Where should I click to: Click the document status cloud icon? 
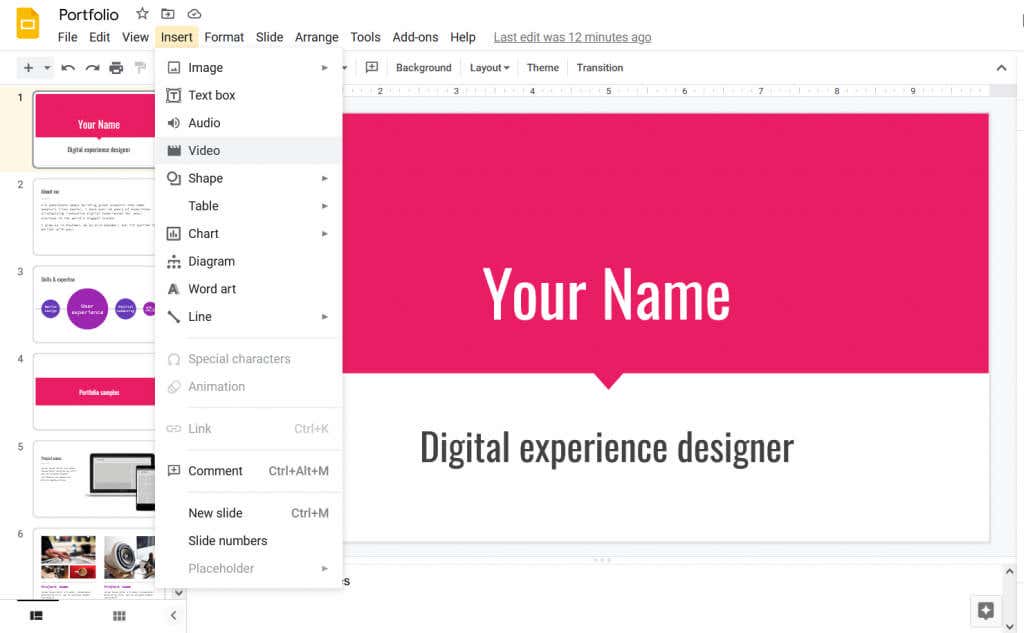point(194,14)
